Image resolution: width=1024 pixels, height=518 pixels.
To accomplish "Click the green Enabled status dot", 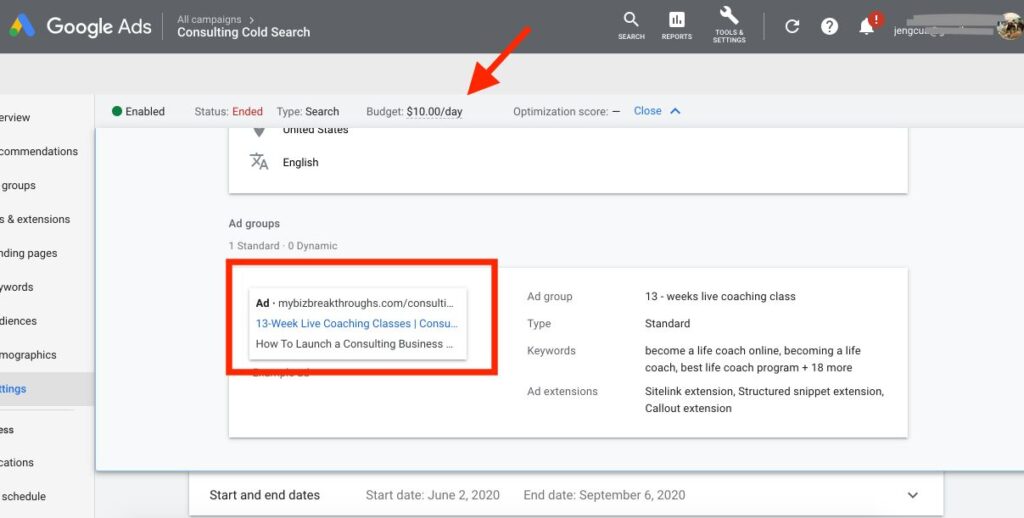I will (x=117, y=111).
